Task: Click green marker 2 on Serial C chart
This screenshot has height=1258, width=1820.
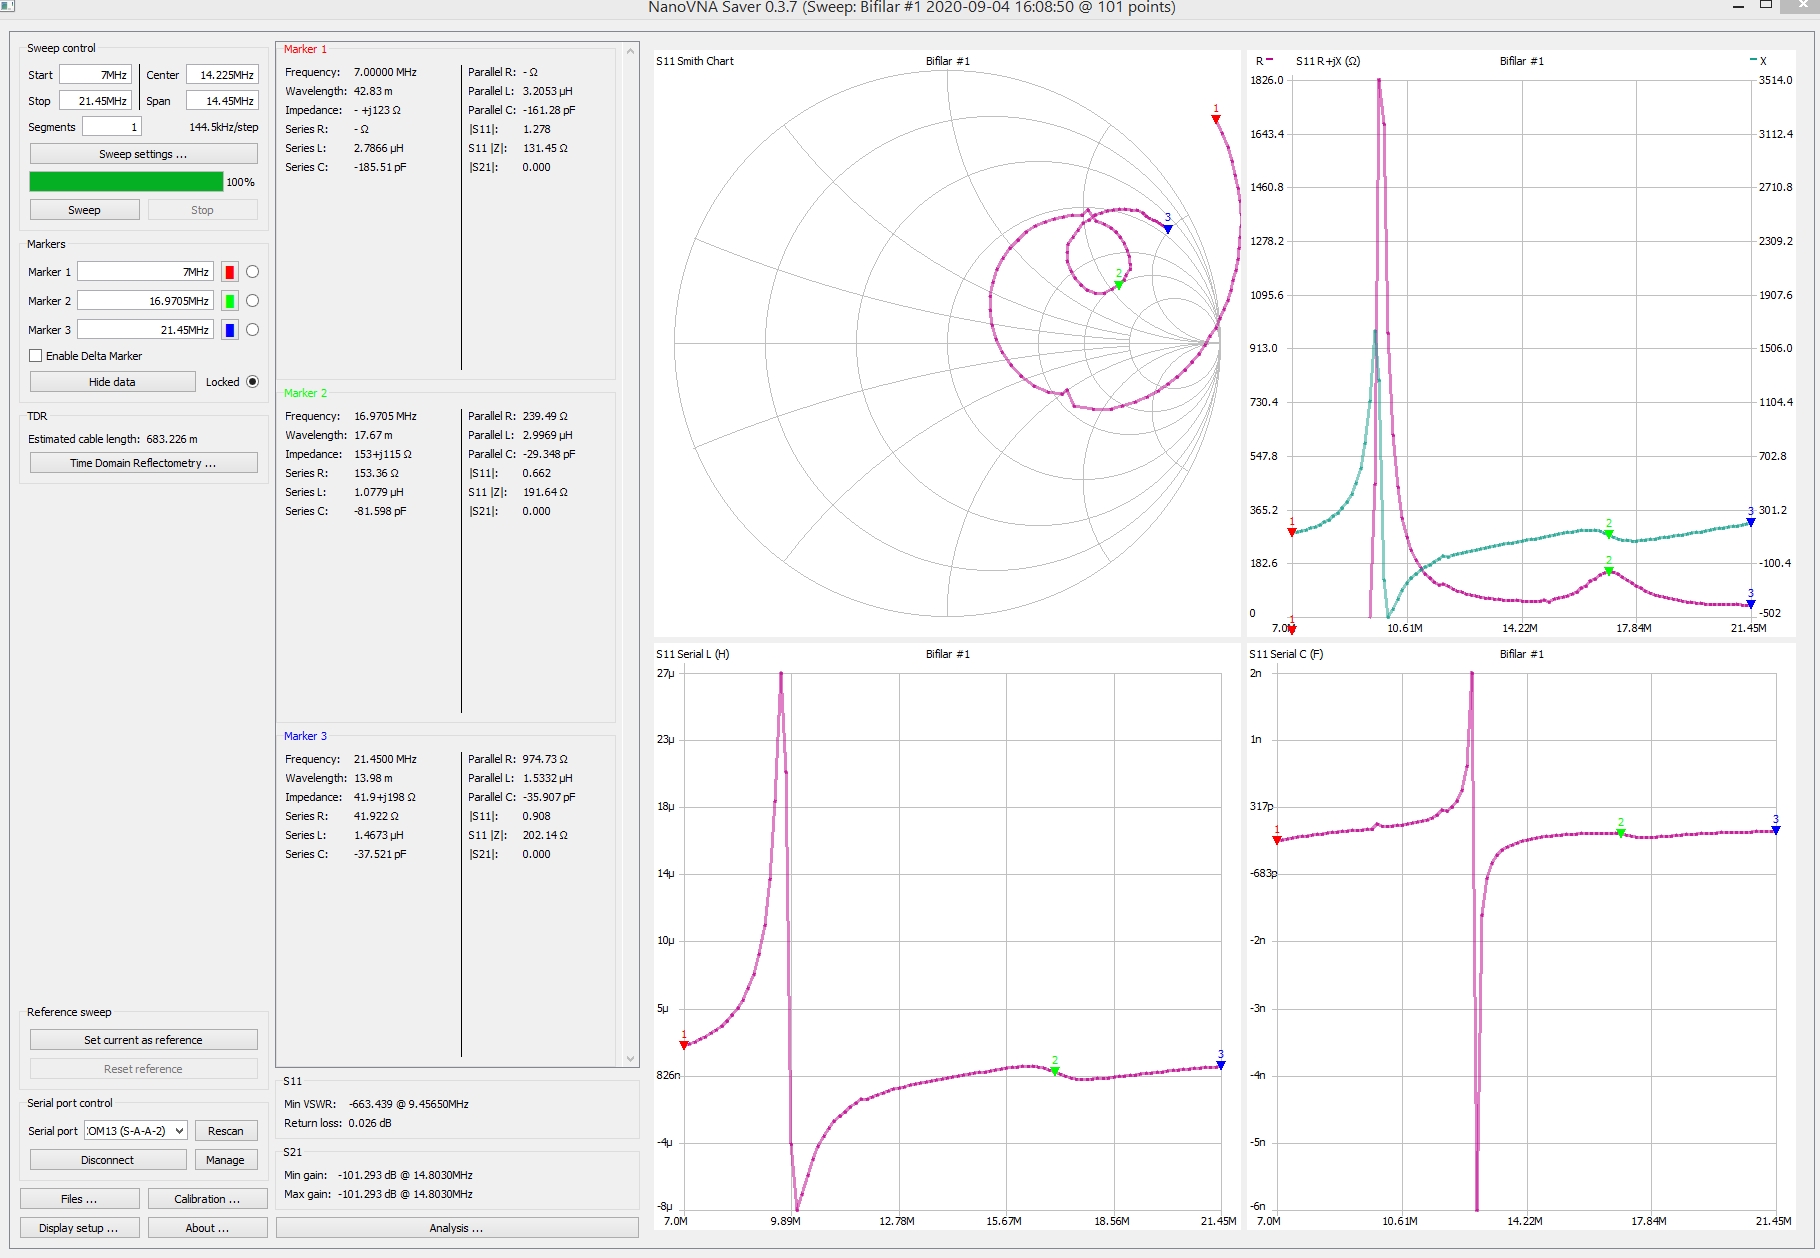Action: 1621,833
